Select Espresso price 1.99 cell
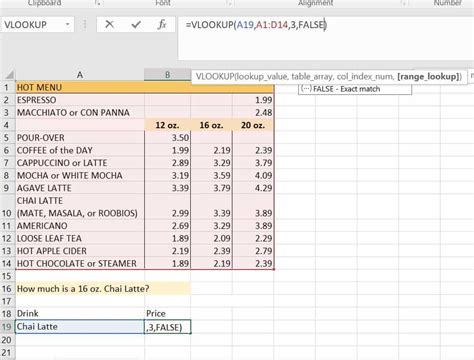Viewport: 474px width, 360px height. pyautogui.click(x=253, y=100)
